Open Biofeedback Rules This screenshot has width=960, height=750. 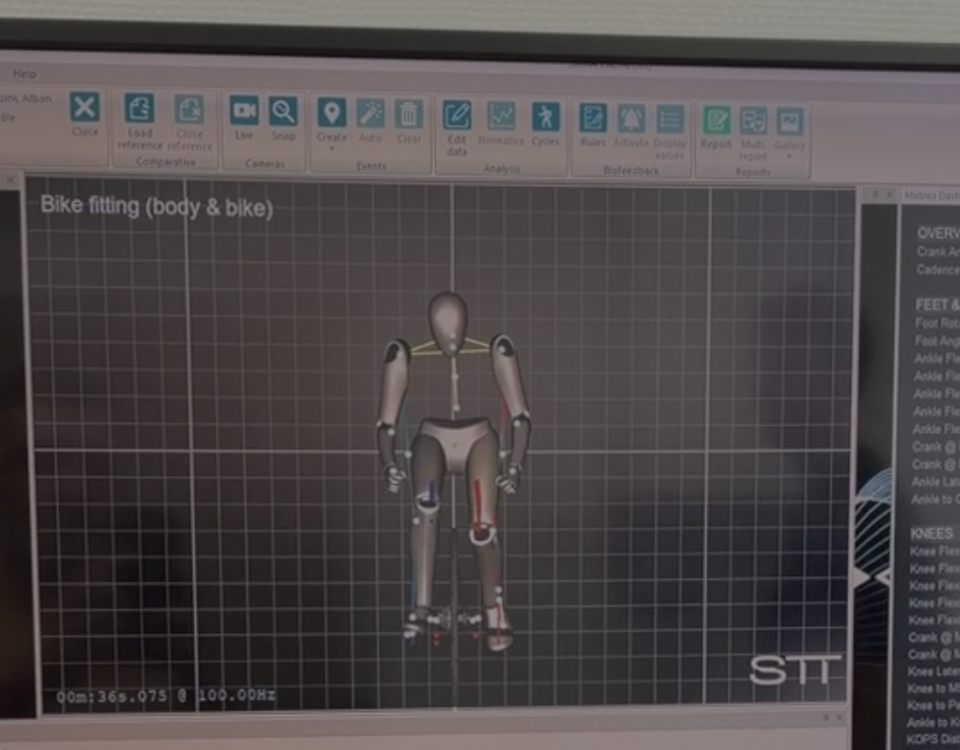pos(593,119)
